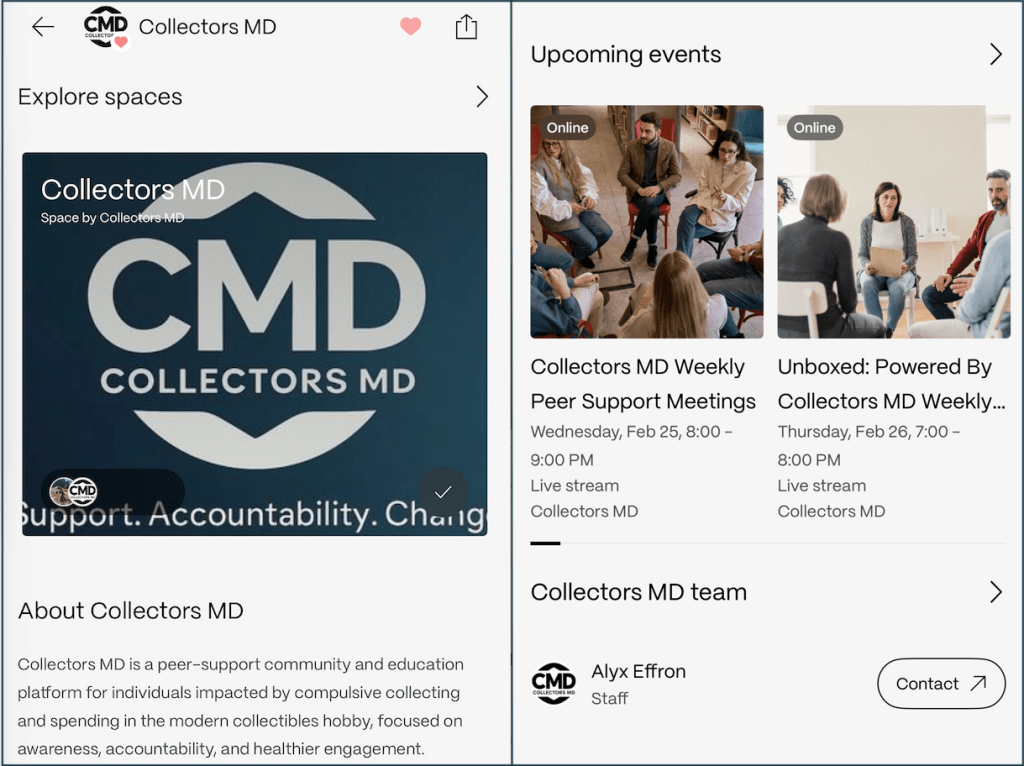Click the Collectors MD logo in header
This screenshot has height=766, width=1024.
(106, 27)
